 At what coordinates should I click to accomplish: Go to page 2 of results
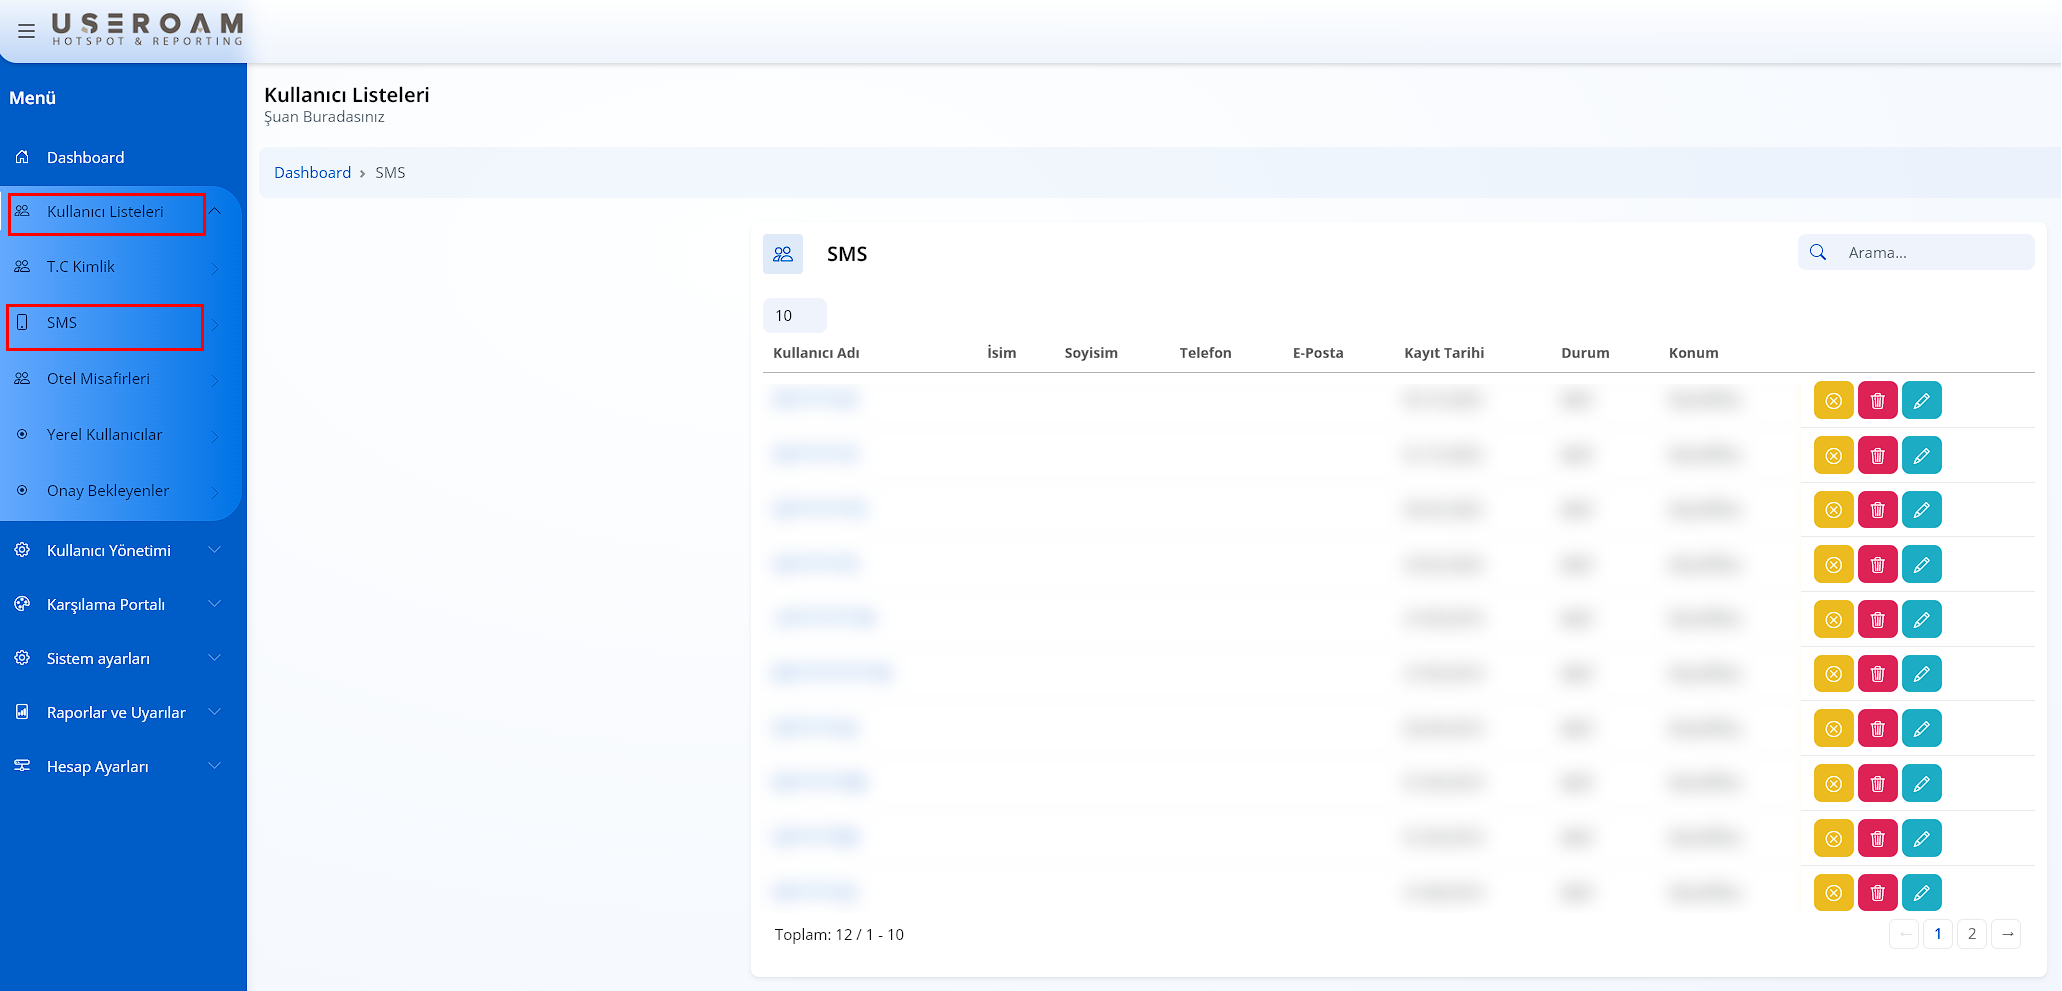click(1971, 934)
